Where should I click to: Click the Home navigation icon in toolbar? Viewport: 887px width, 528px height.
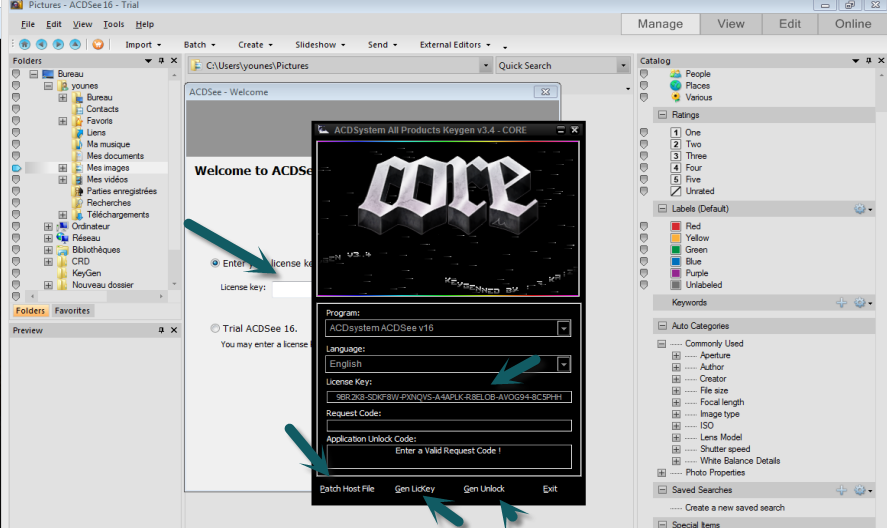coord(24,44)
